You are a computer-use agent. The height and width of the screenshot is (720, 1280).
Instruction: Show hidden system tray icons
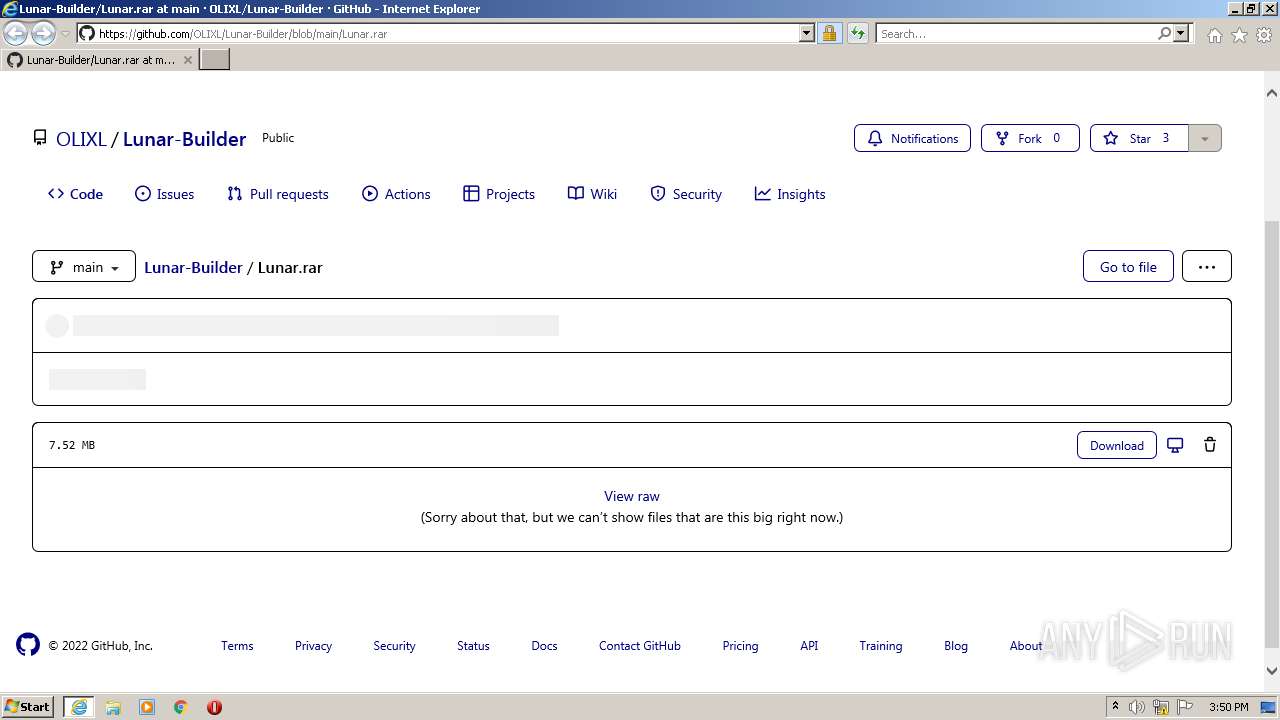[x=1115, y=707]
